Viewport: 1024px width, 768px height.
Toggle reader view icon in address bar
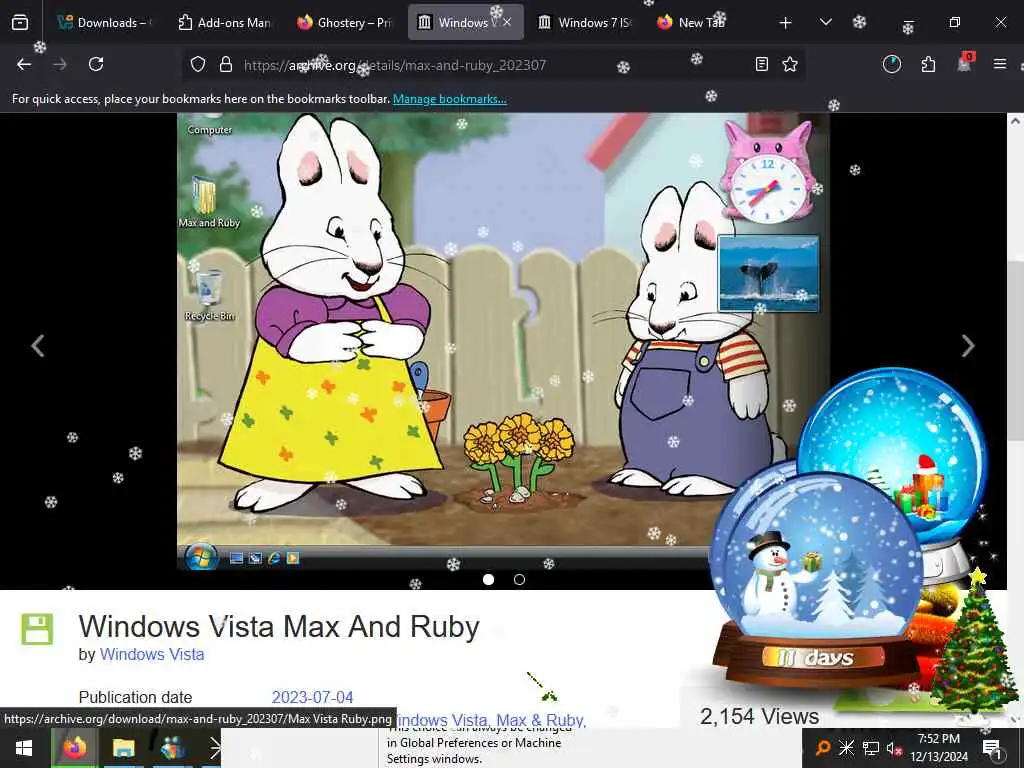(x=761, y=64)
